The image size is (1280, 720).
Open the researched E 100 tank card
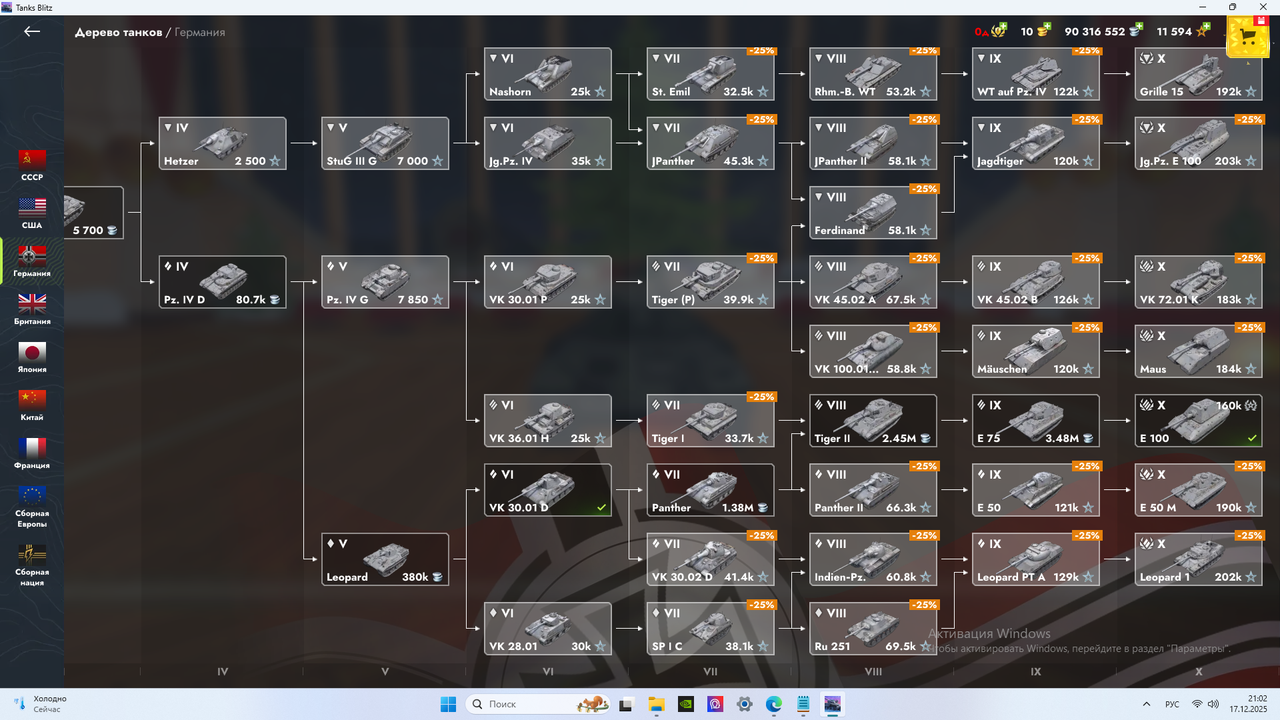coord(1199,420)
